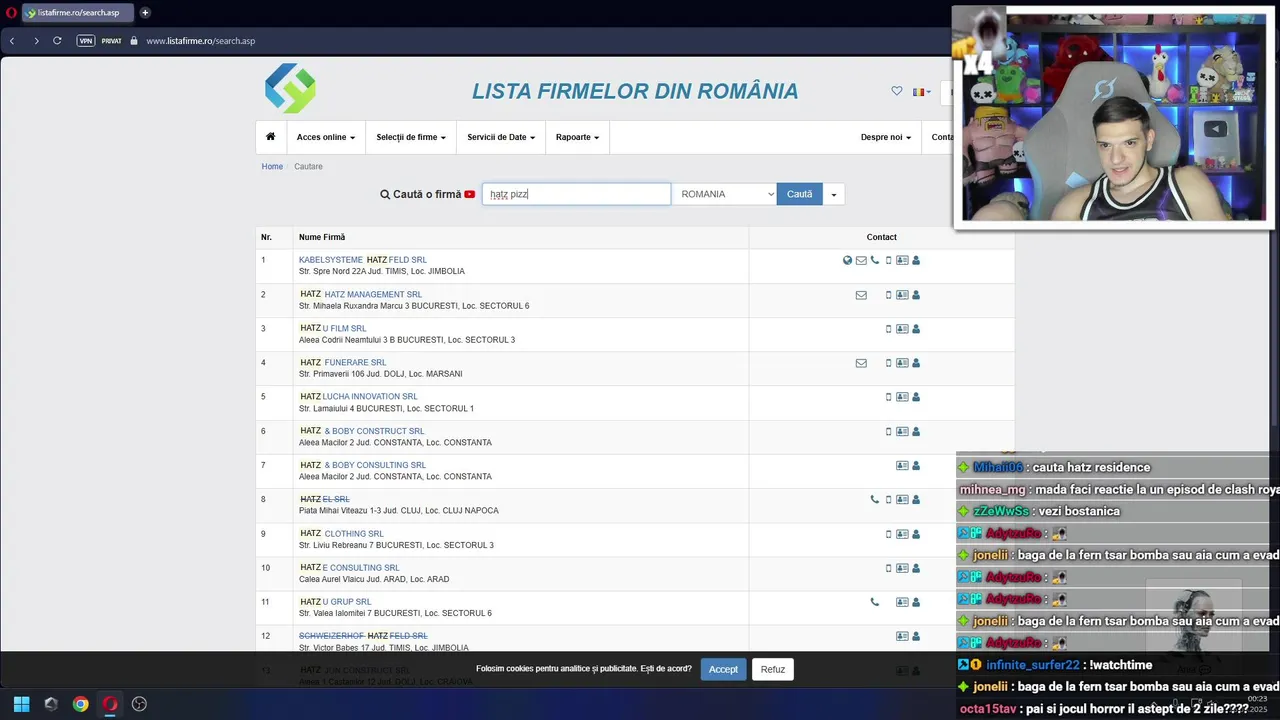Open the Romanian flag language dropdown
The width and height of the screenshot is (1280, 720).
[x=921, y=92]
